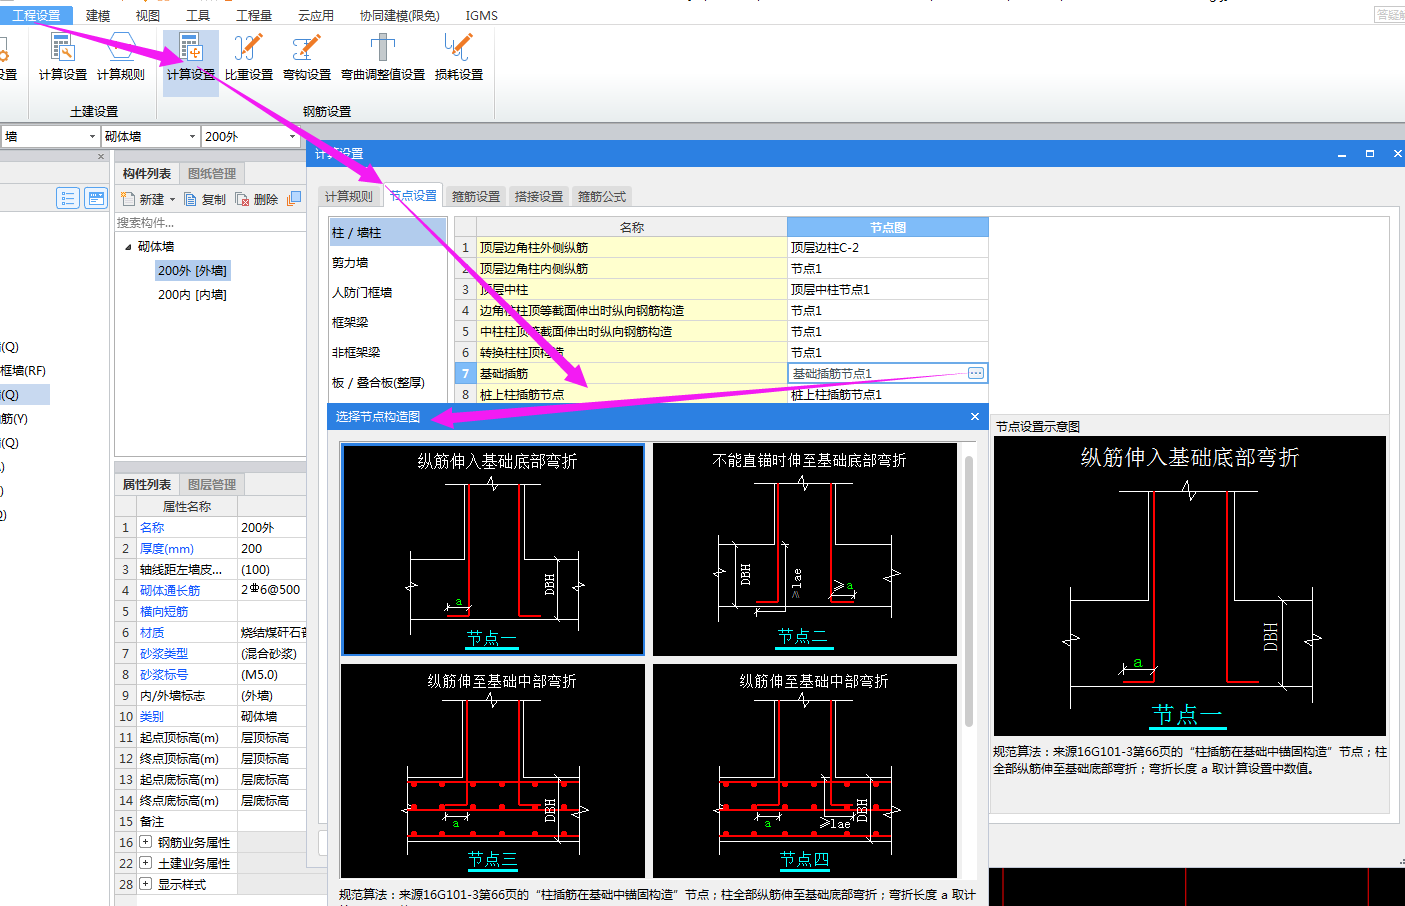
Task: Switch to 箍筋设置 tab
Action: pos(476,196)
